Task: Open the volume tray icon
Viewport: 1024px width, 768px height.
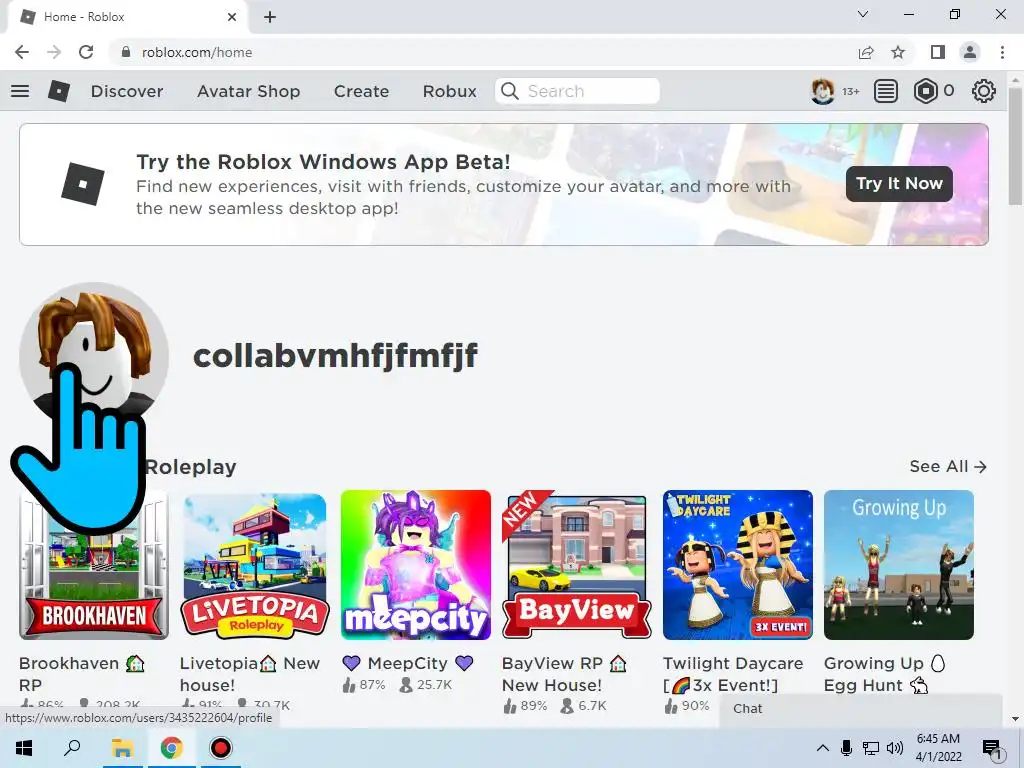Action: (895, 748)
